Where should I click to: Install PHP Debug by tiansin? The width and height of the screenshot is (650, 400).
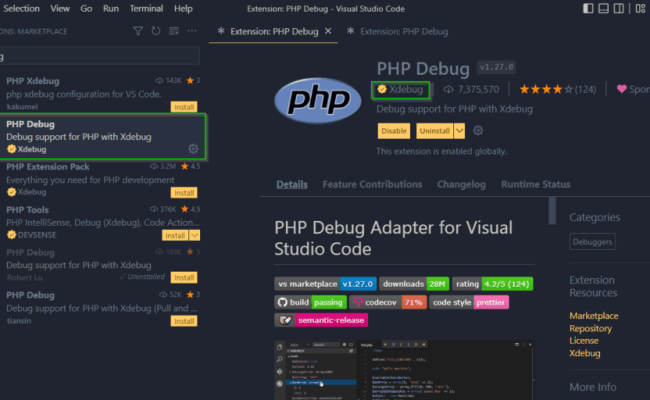click(184, 321)
